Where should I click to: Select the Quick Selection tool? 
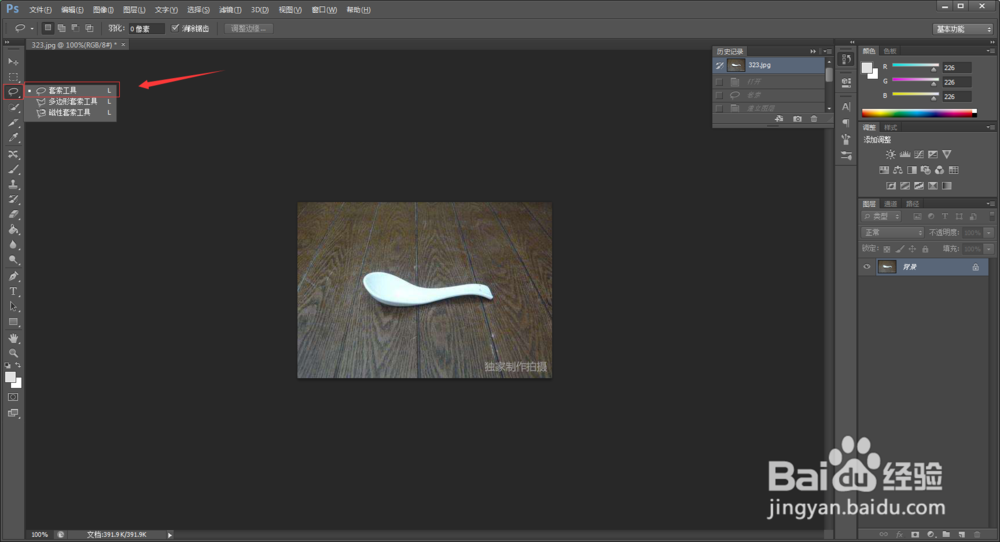click(x=13, y=107)
